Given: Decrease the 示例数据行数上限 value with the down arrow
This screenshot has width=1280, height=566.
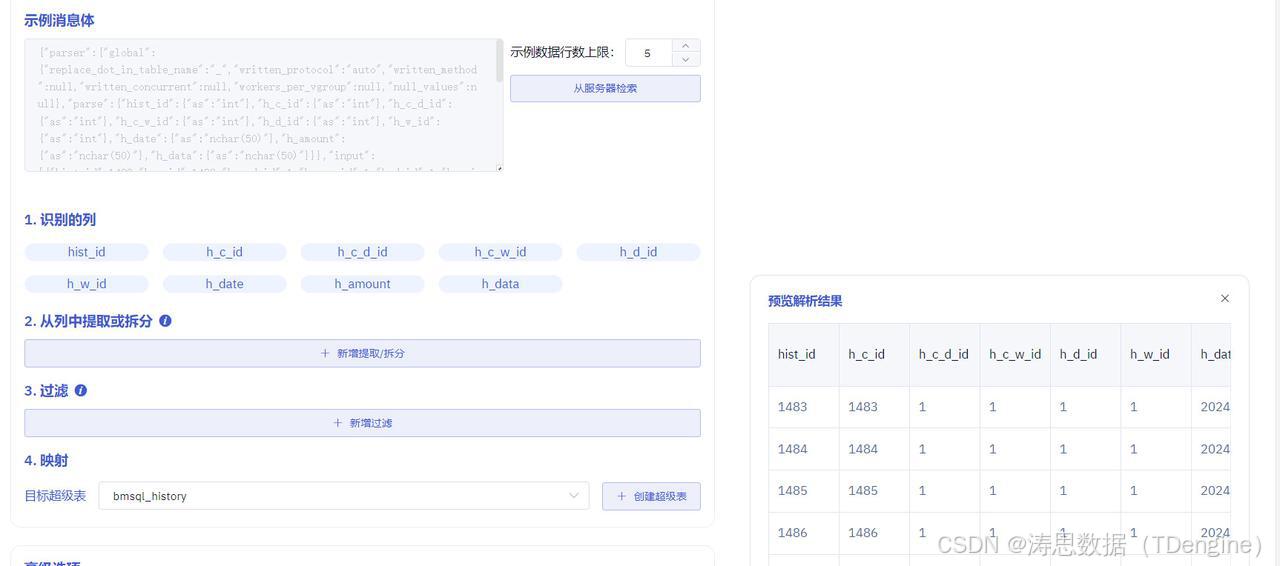Looking at the screenshot, I should pos(686,60).
